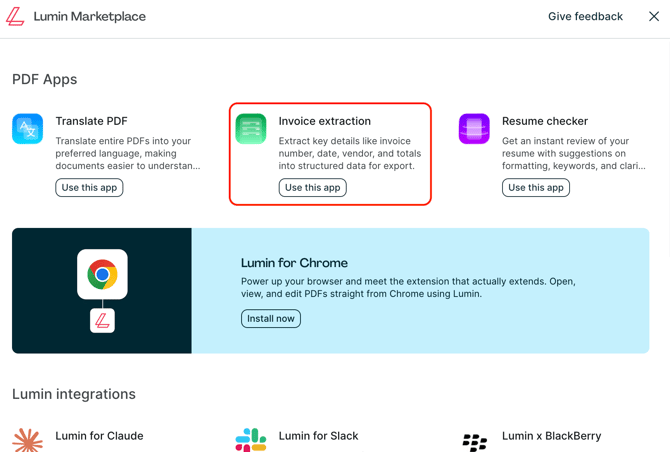
Task: Click the Translate PDF app icon
Action: [x=28, y=129]
